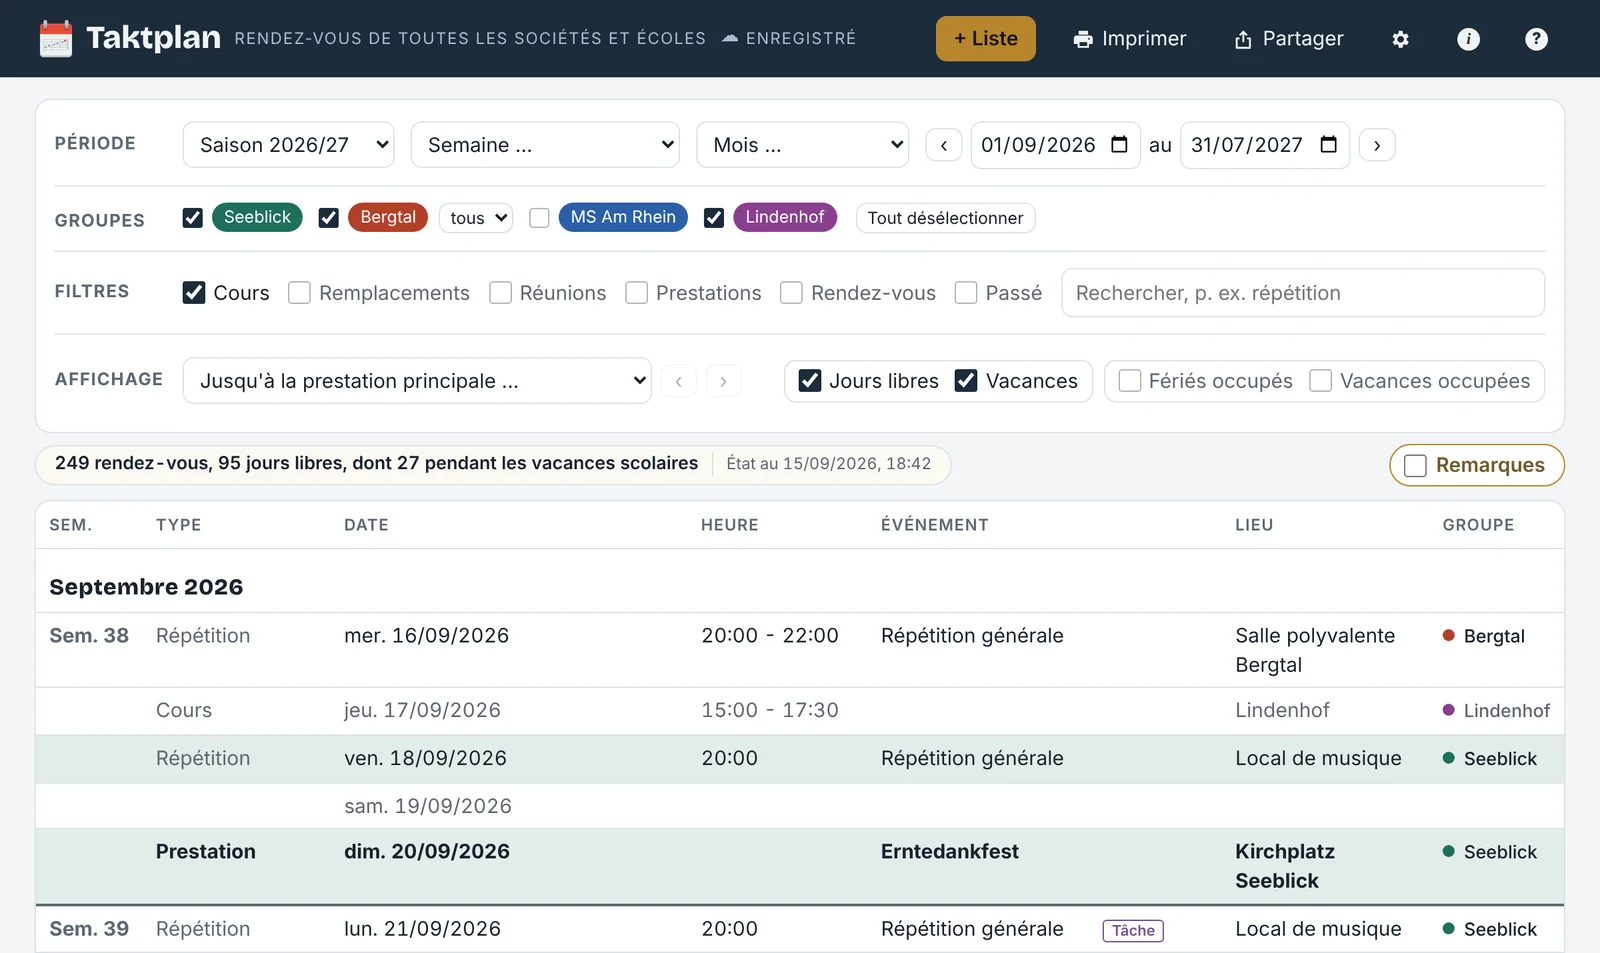Image resolution: width=1600 pixels, height=953 pixels.
Task: Click the Kirchplatz Seeblick location cell
Action: [x=1285, y=866]
